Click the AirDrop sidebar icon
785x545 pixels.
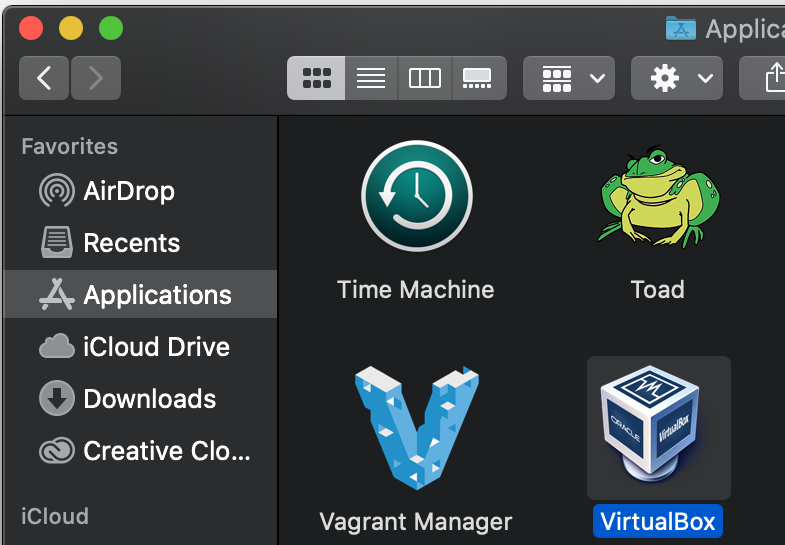point(56,191)
